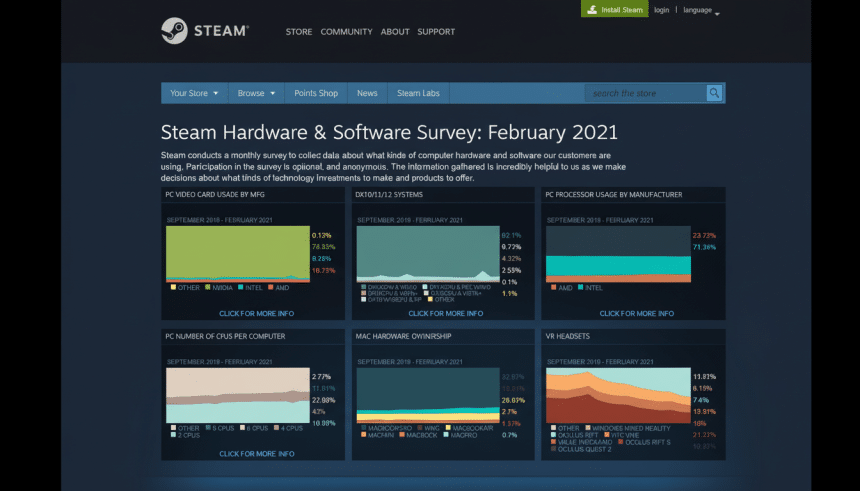Click the INTEL legend swatch in video card chart
The height and width of the screenshot is (491, 860).
pyautogui.click(x=241, y=287)
